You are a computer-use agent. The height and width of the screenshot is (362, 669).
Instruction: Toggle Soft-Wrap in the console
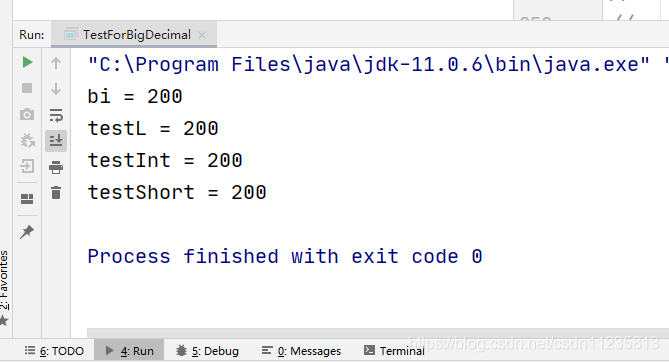pyautogui.click(x=56, y=115)
